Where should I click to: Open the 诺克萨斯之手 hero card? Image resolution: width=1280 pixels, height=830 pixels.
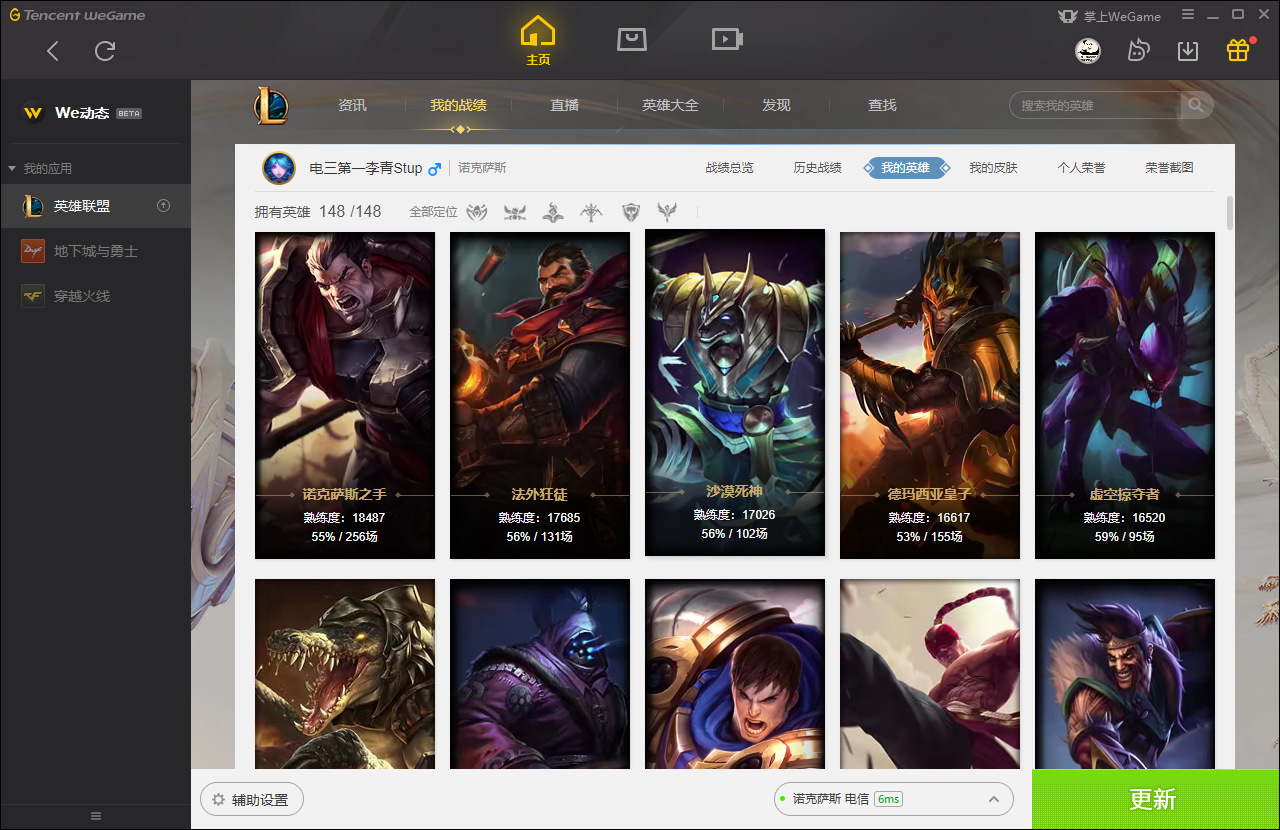pos(345,396)
